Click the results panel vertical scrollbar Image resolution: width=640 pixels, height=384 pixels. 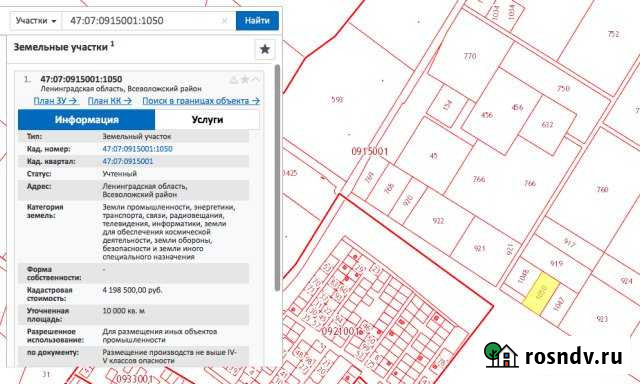pos(278,178)
